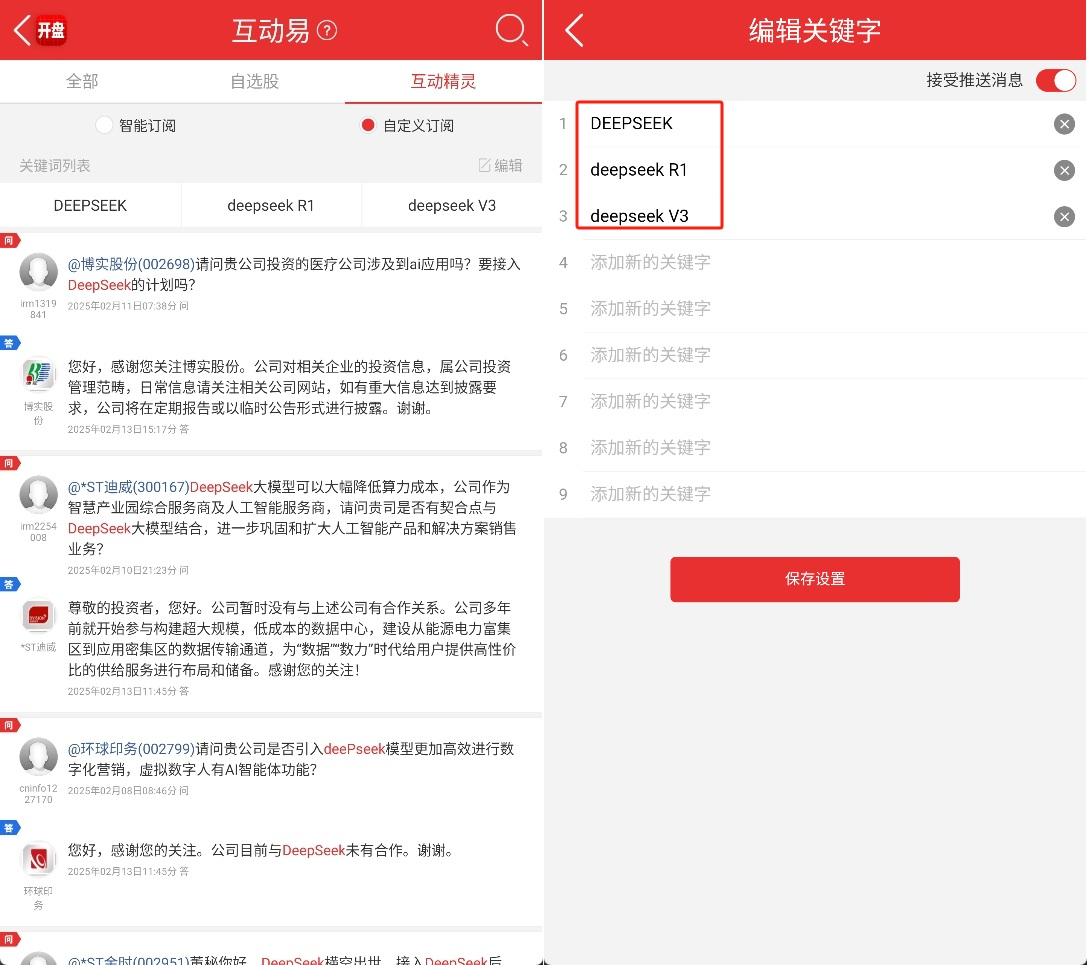The width and height of the screenshot is (1087, 965).
Task: Go back from the 互动易 screen
Action: click(22, 31)
